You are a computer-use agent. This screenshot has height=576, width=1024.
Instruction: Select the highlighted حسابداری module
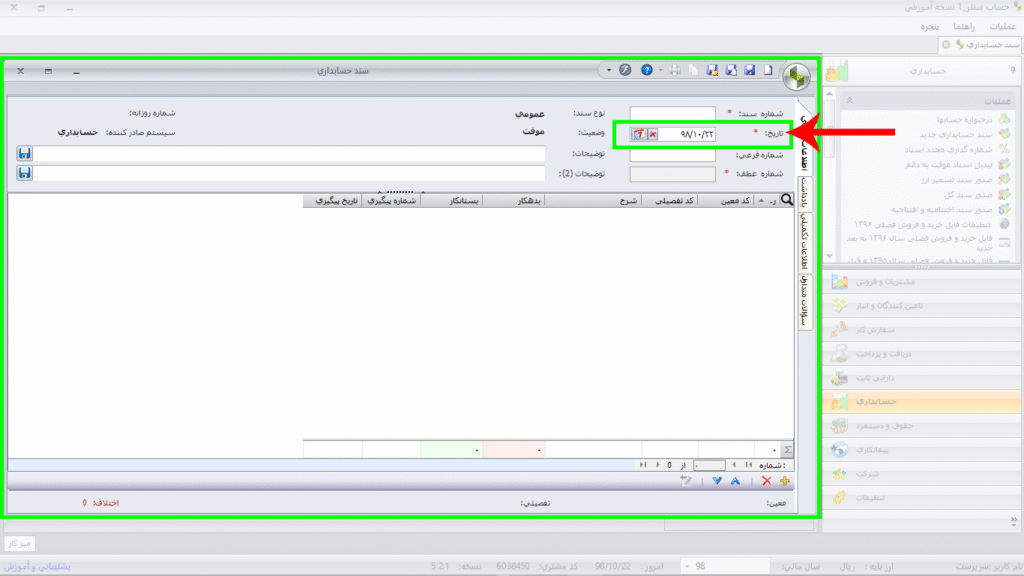921,402
